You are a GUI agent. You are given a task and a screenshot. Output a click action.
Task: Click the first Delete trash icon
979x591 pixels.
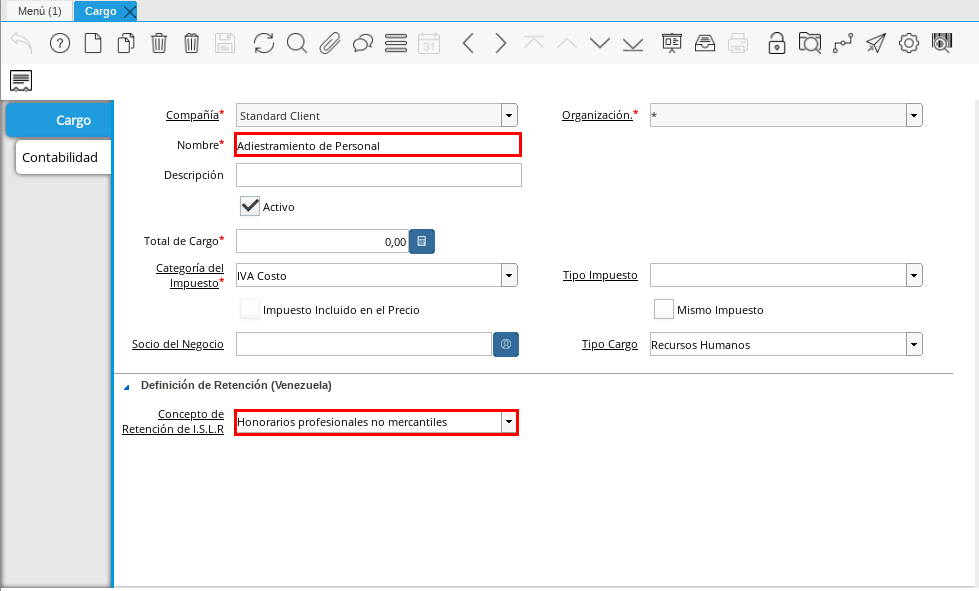[159, 43]
